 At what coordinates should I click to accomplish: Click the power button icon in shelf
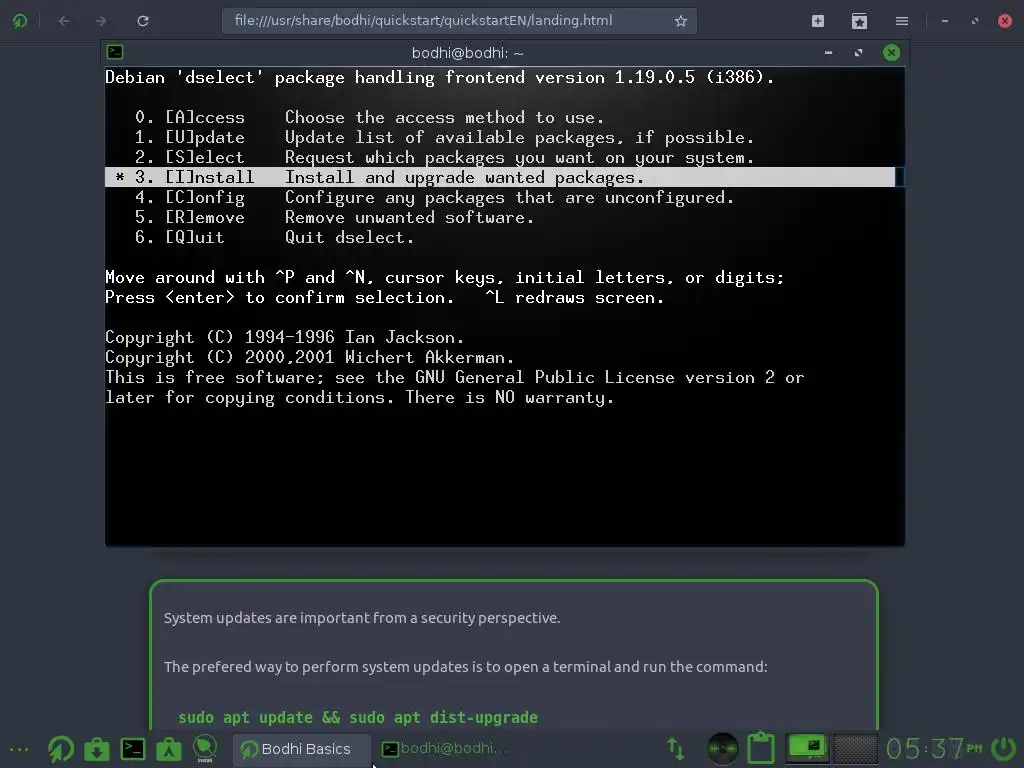(1003, 748)
